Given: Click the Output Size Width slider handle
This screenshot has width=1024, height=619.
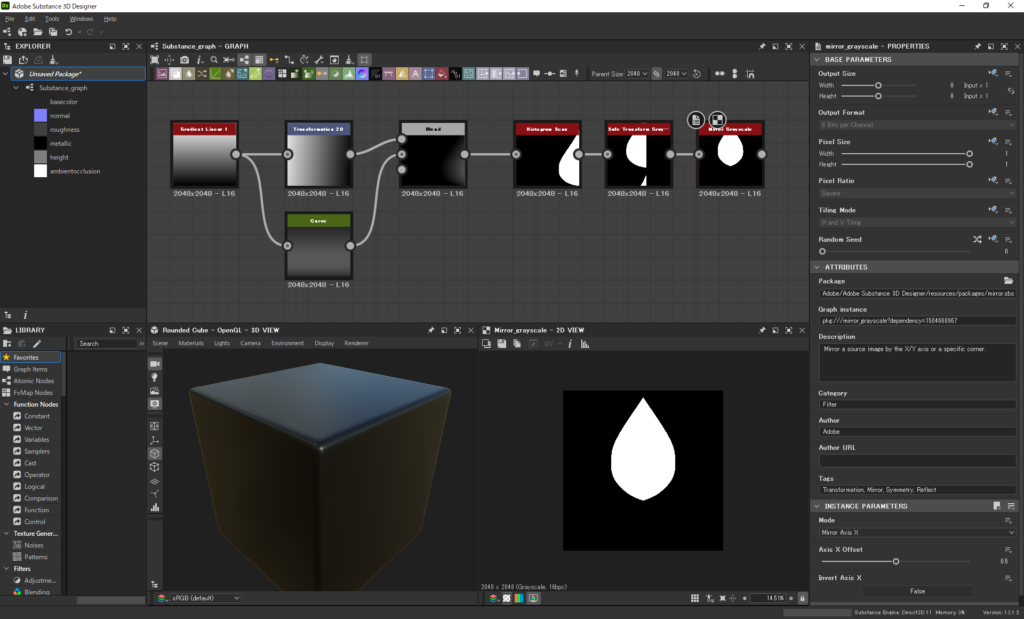Looking at the screenshot, I should (878, 86).
